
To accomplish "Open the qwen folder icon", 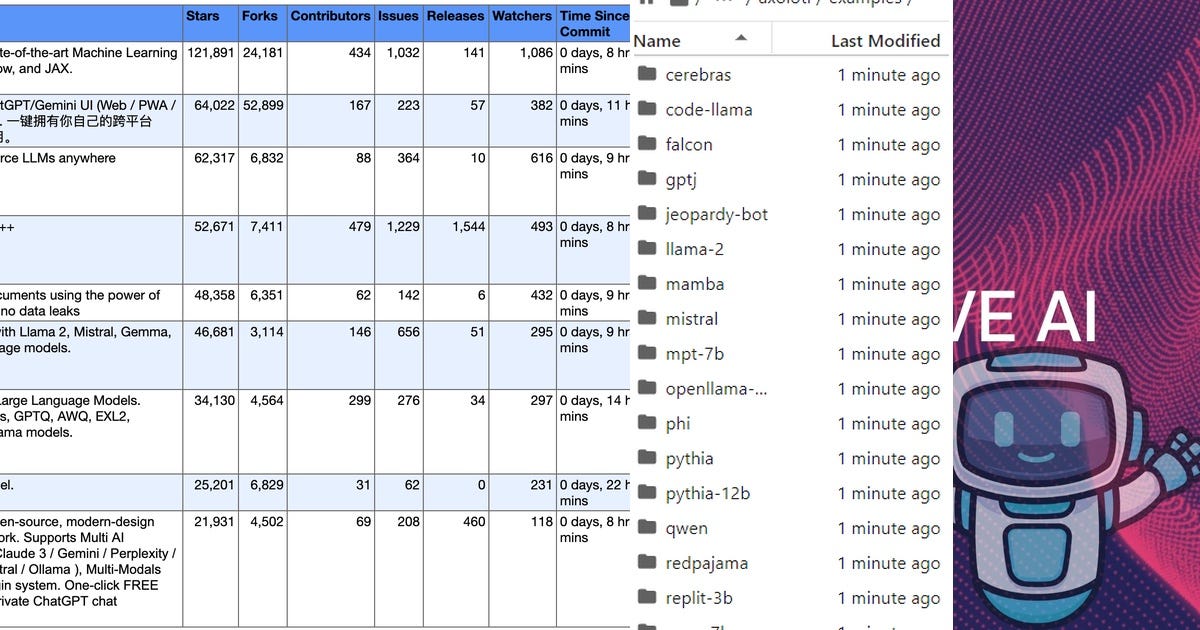I will pyautogui.click(x=648, y=528).
